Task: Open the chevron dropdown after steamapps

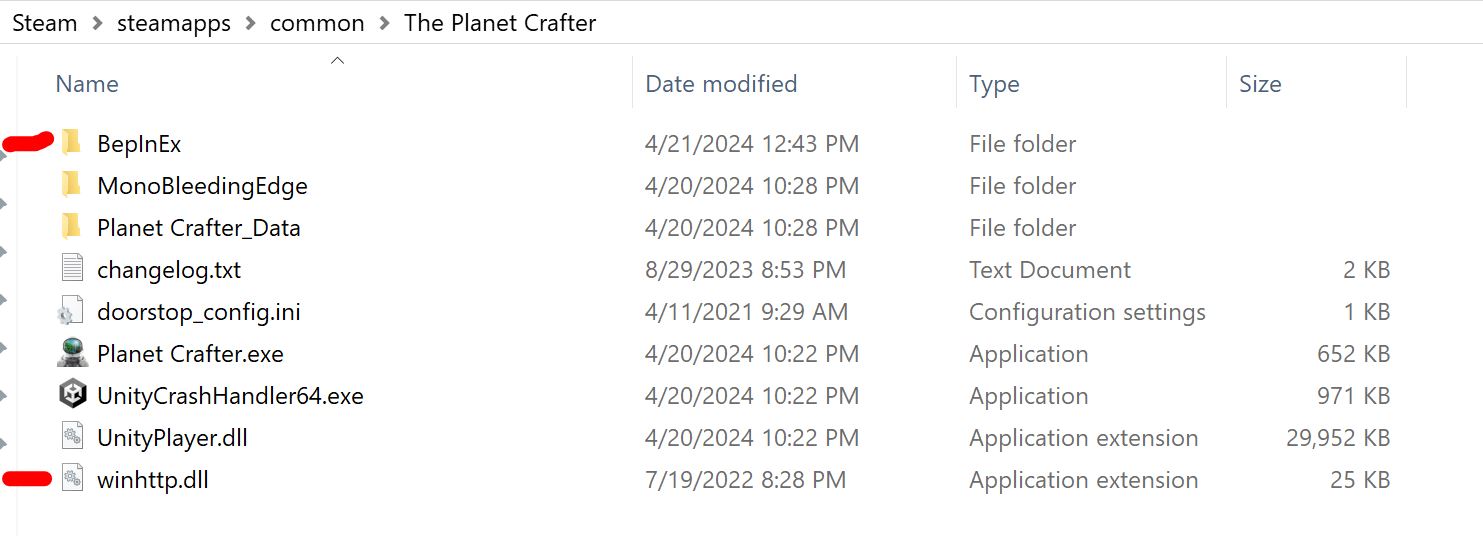Action: [250, 23]
